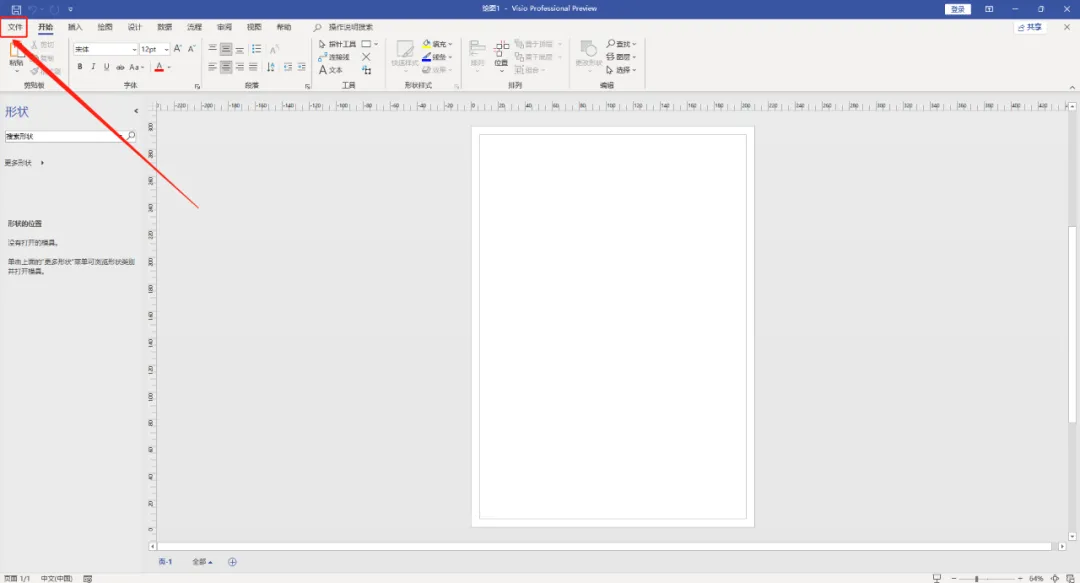Expand 更多形状 more shapes menu

[x=24, y=163]
